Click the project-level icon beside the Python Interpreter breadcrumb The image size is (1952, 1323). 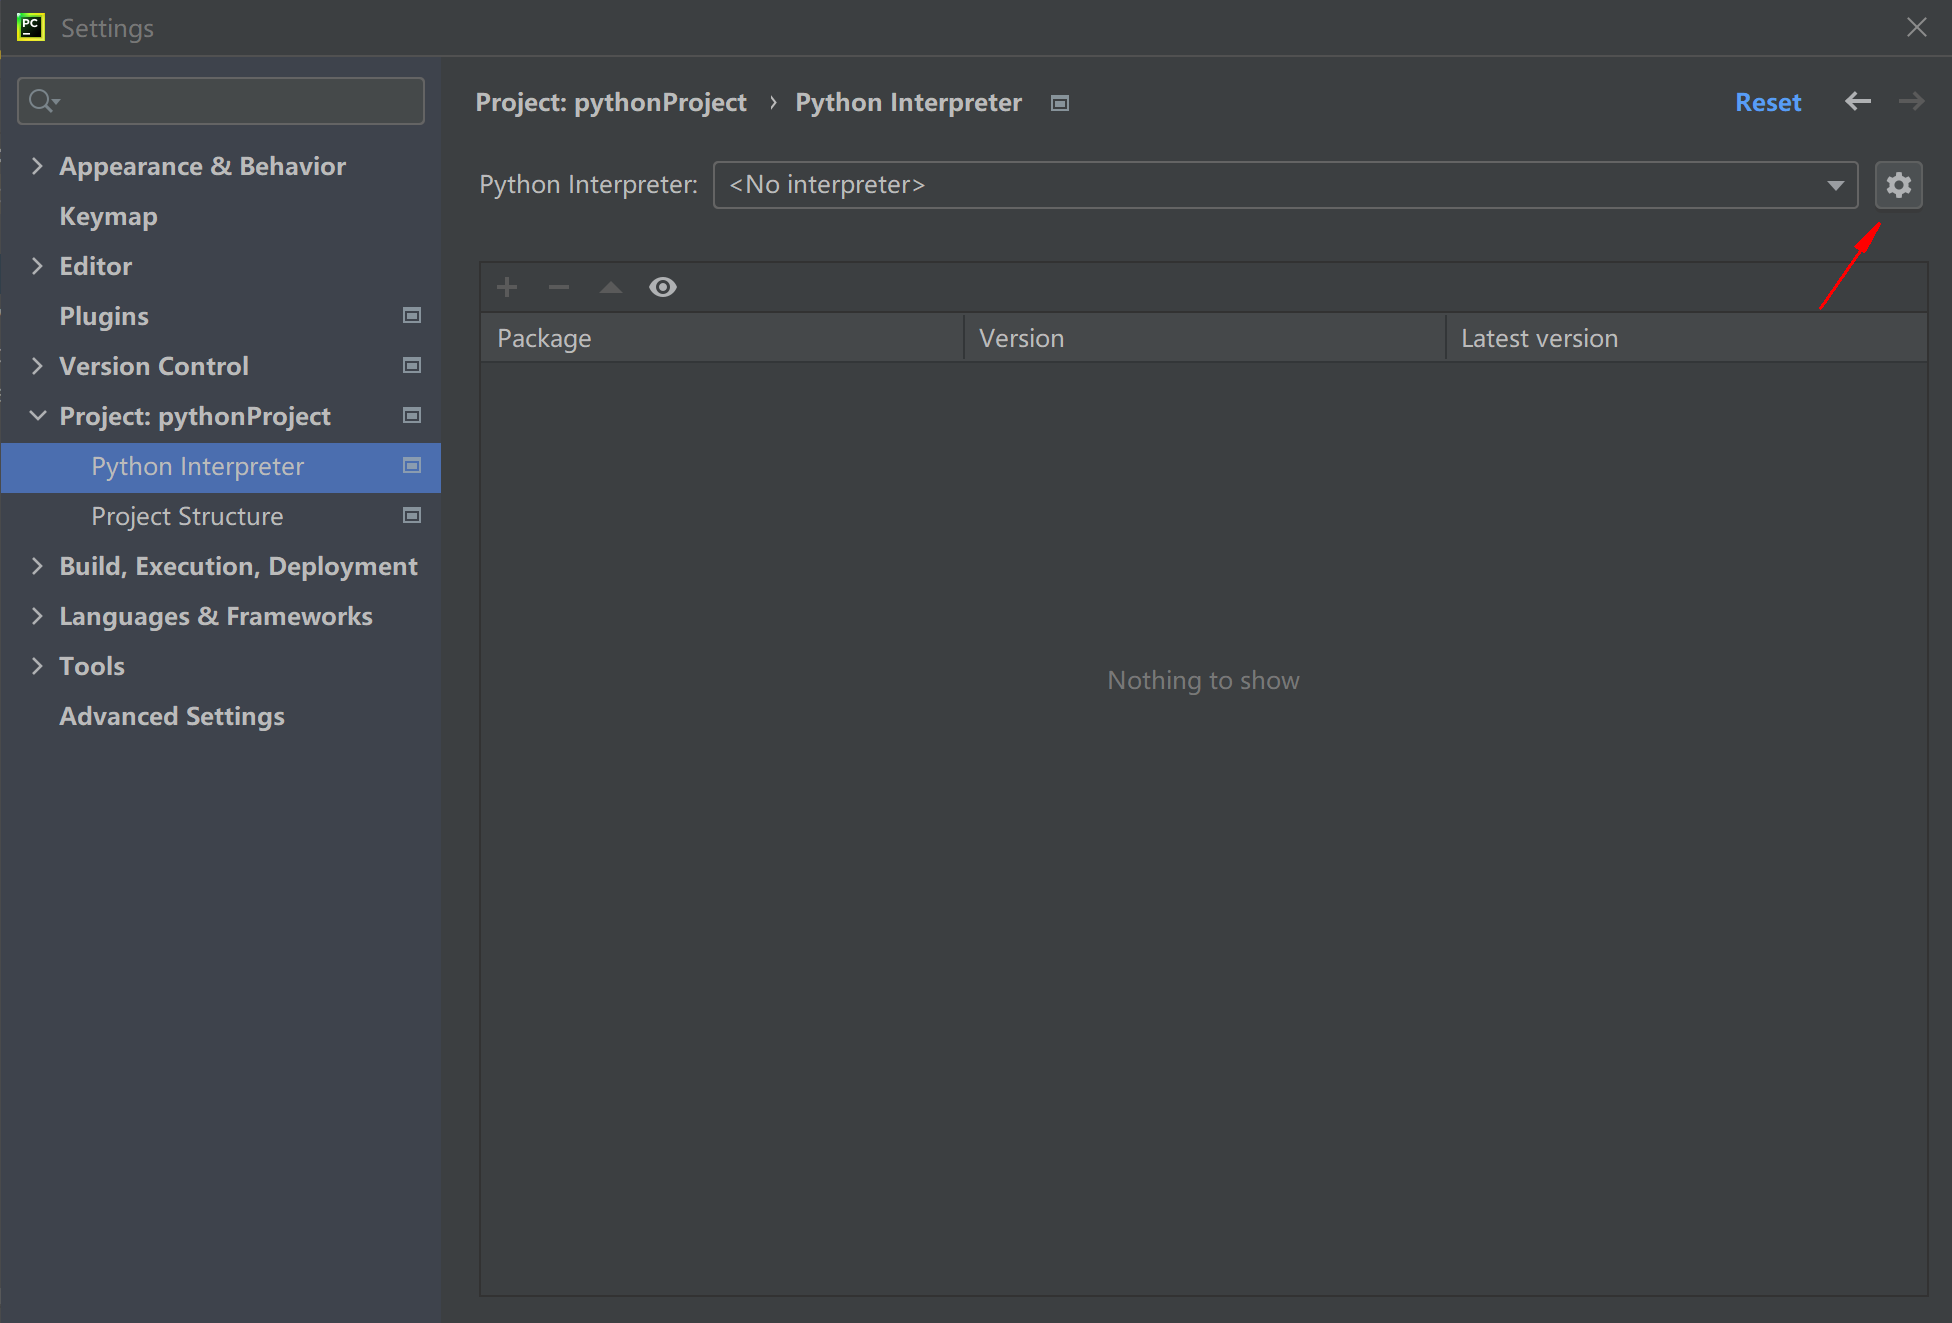pos(1060,103)
